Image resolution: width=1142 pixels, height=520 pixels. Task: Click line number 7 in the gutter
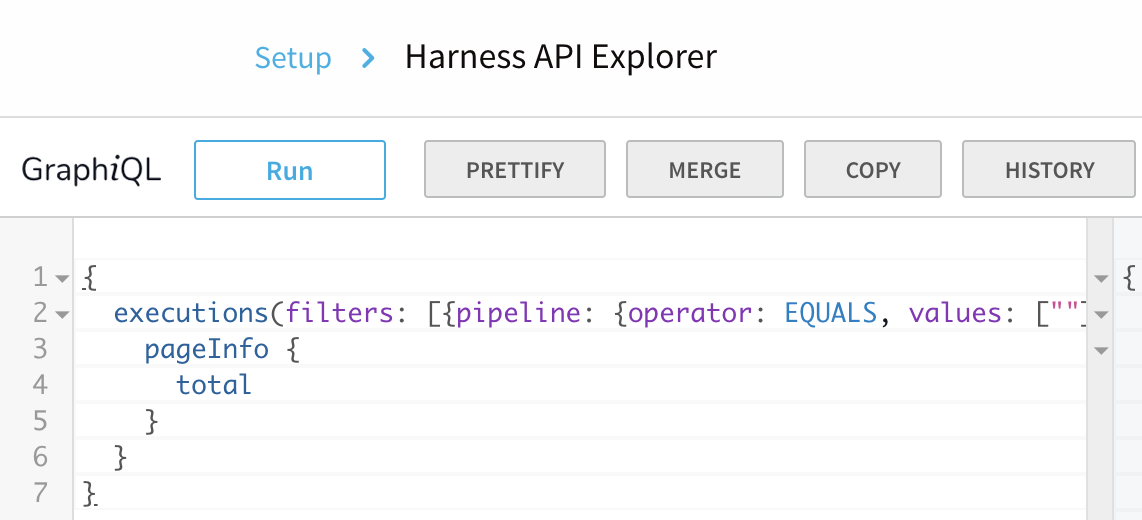[x=39, y=493]
